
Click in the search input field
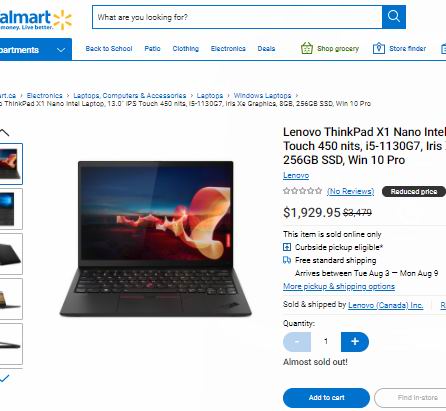click(237, 17)
